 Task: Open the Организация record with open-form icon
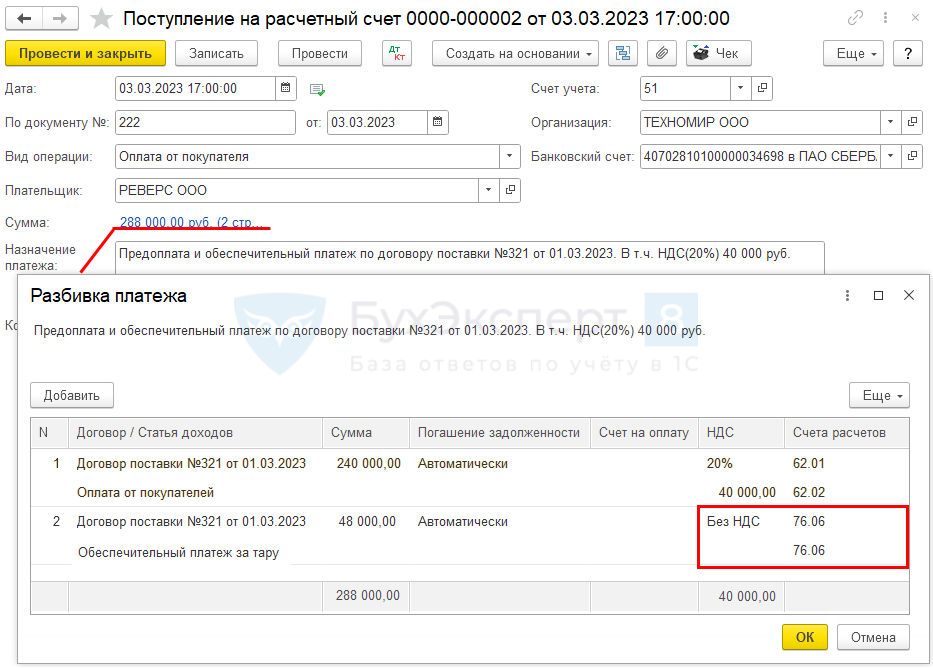pos(912,122)
